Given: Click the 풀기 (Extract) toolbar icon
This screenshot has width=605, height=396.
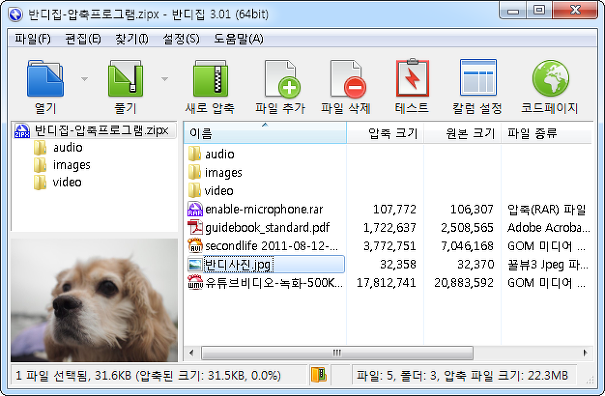Looking at the screenshot, I should pyautogui.click(x=125, y=79).
